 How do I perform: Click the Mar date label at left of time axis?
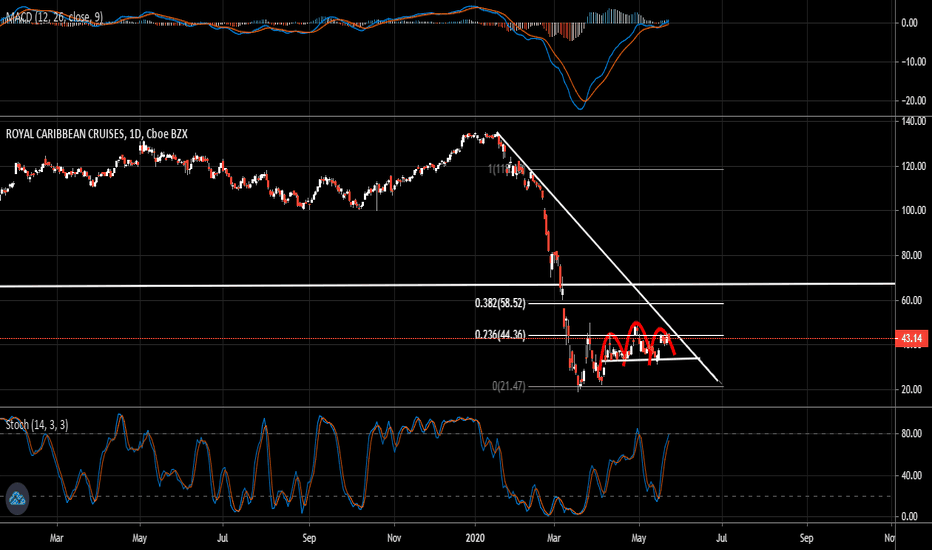coord(56,538)
